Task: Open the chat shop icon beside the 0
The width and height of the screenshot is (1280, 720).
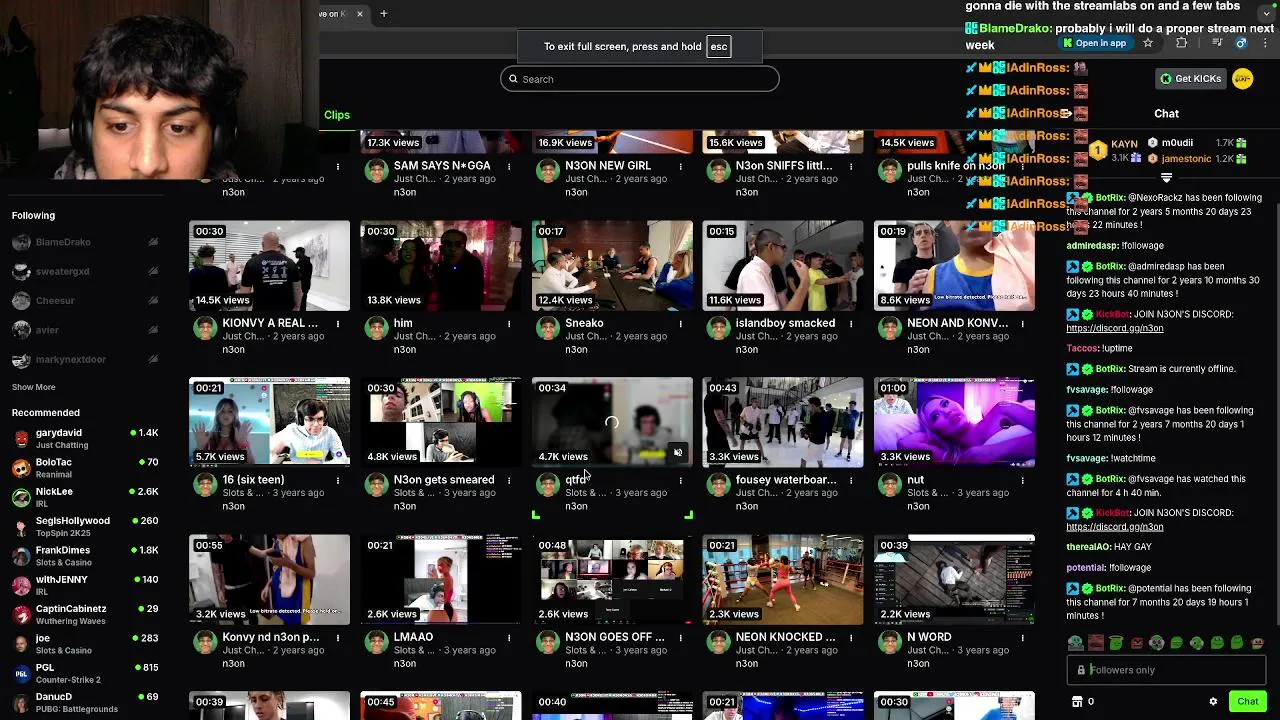Action: pyautogui.click(x=1077, y=702)
